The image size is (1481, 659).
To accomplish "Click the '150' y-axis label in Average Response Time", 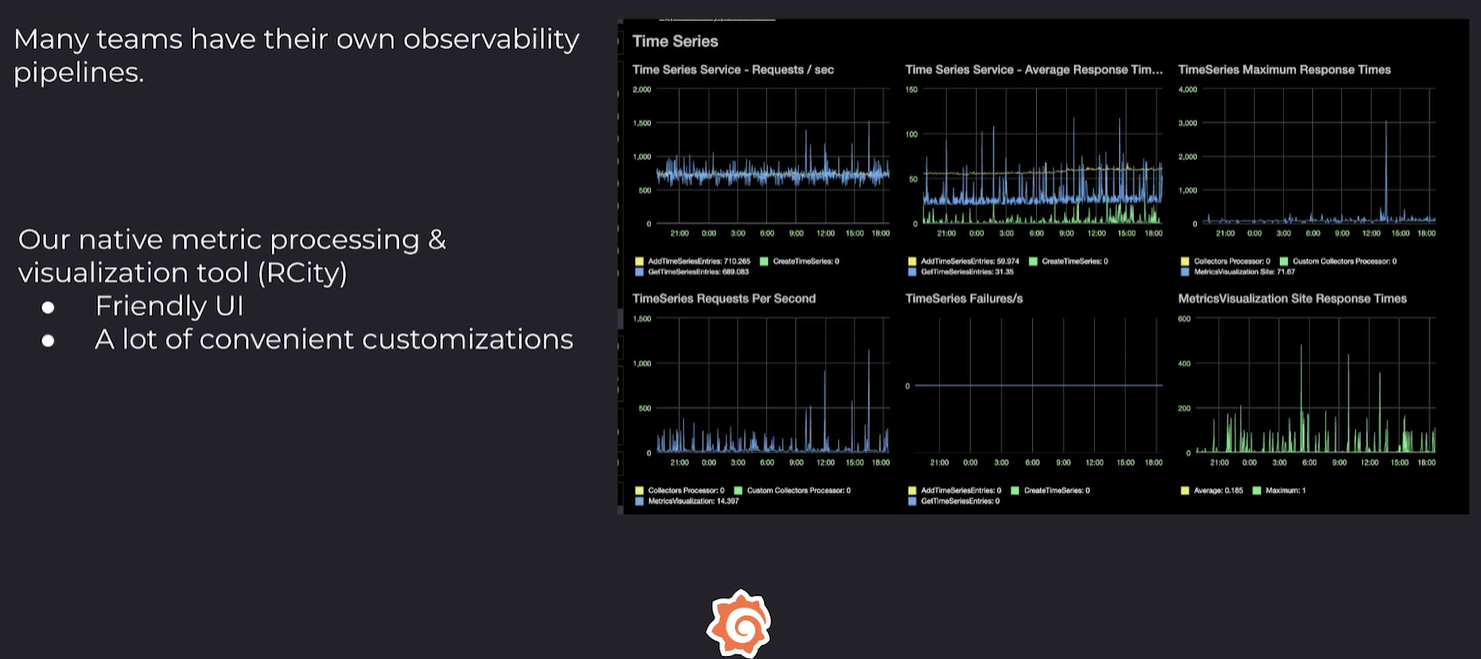I will click(x=912, y=89).
